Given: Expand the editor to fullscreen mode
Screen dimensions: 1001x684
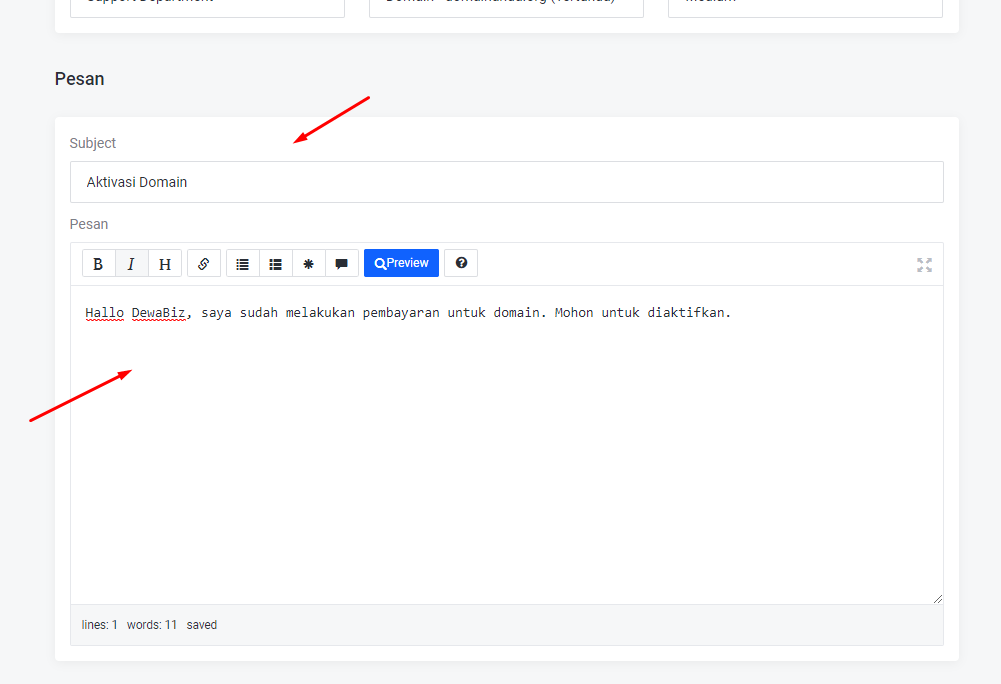Looking at the screenshot, I should point(924,265).
